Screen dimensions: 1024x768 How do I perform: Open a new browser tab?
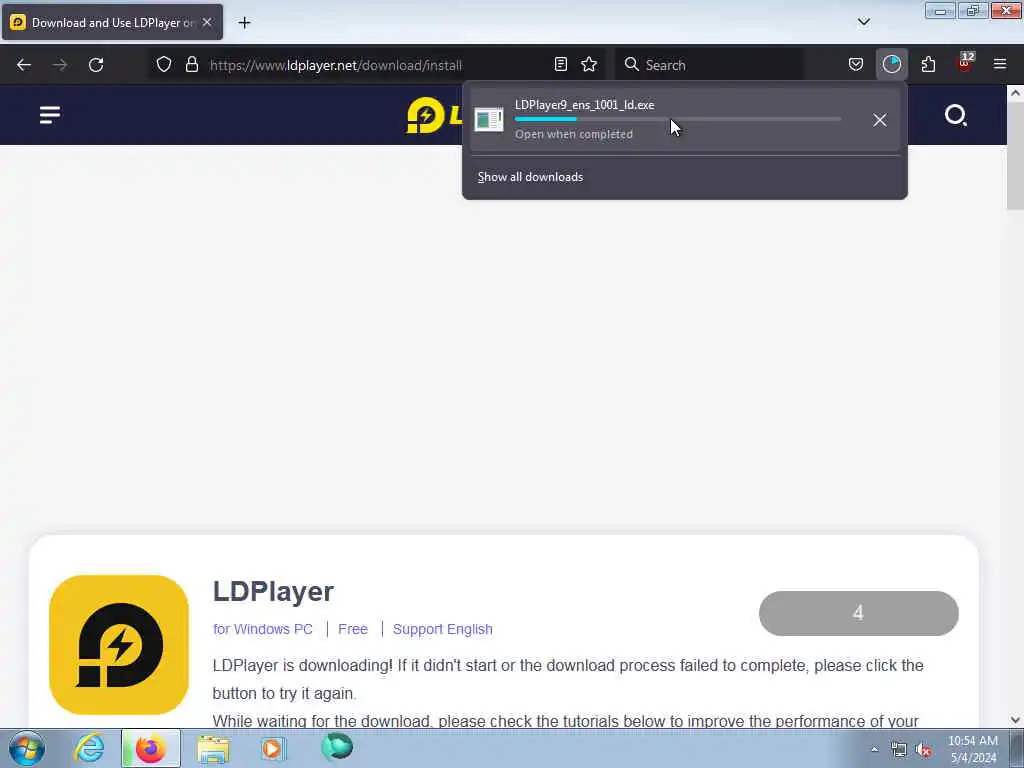244,23
